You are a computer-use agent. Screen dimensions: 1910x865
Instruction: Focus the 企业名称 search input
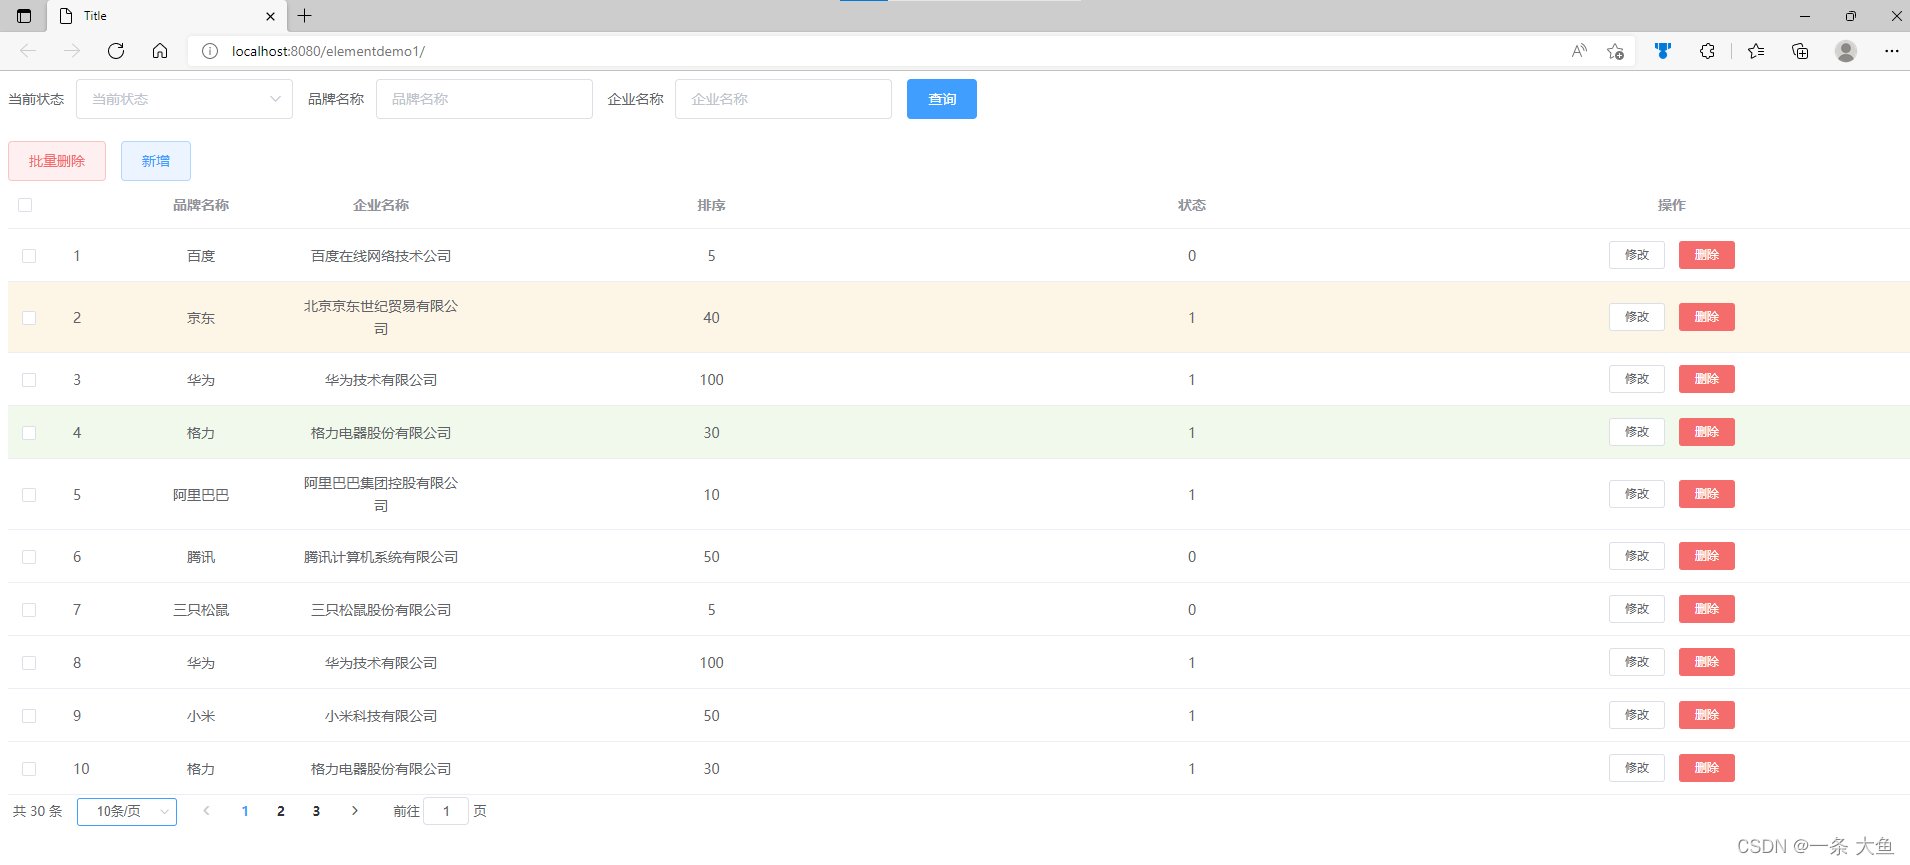(x=783, y=99)
